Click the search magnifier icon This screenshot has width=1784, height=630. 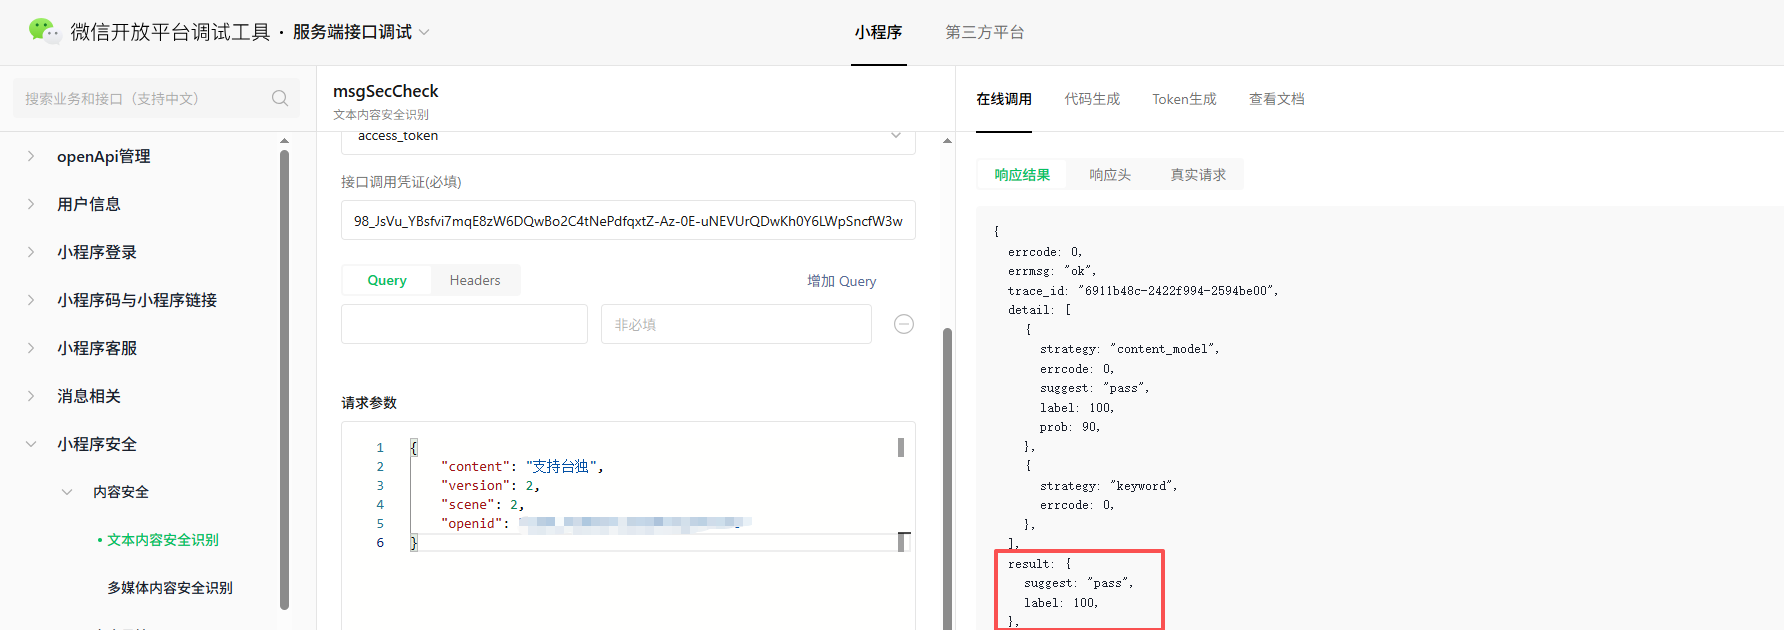click(280, 98)
